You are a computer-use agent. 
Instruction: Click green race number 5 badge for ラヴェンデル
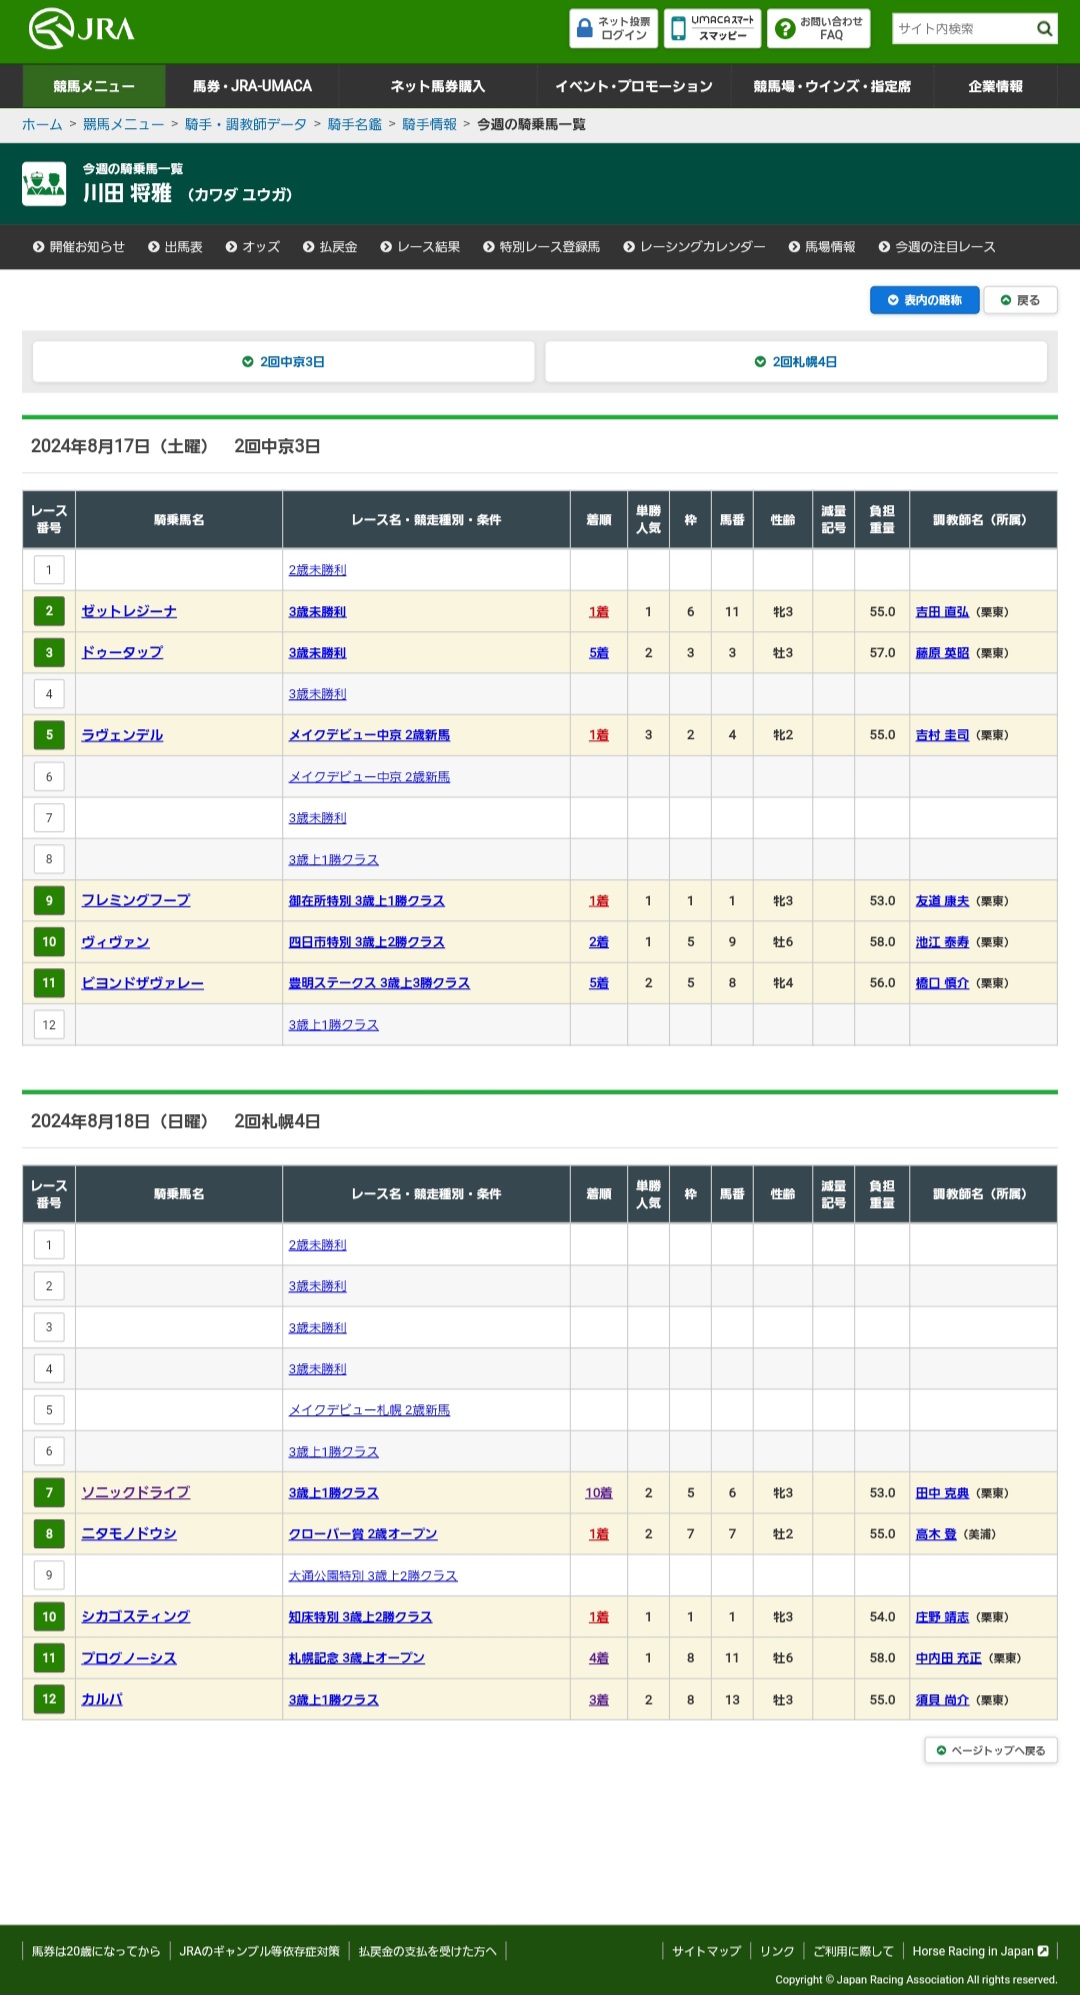click(x=49, y=735)
